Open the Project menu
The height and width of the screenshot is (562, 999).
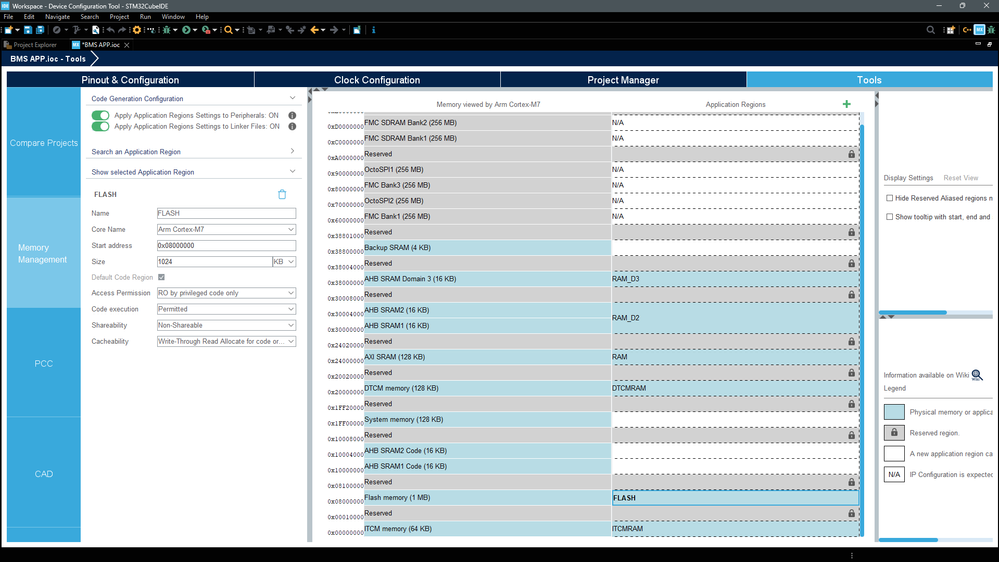[x=119, y=17]
